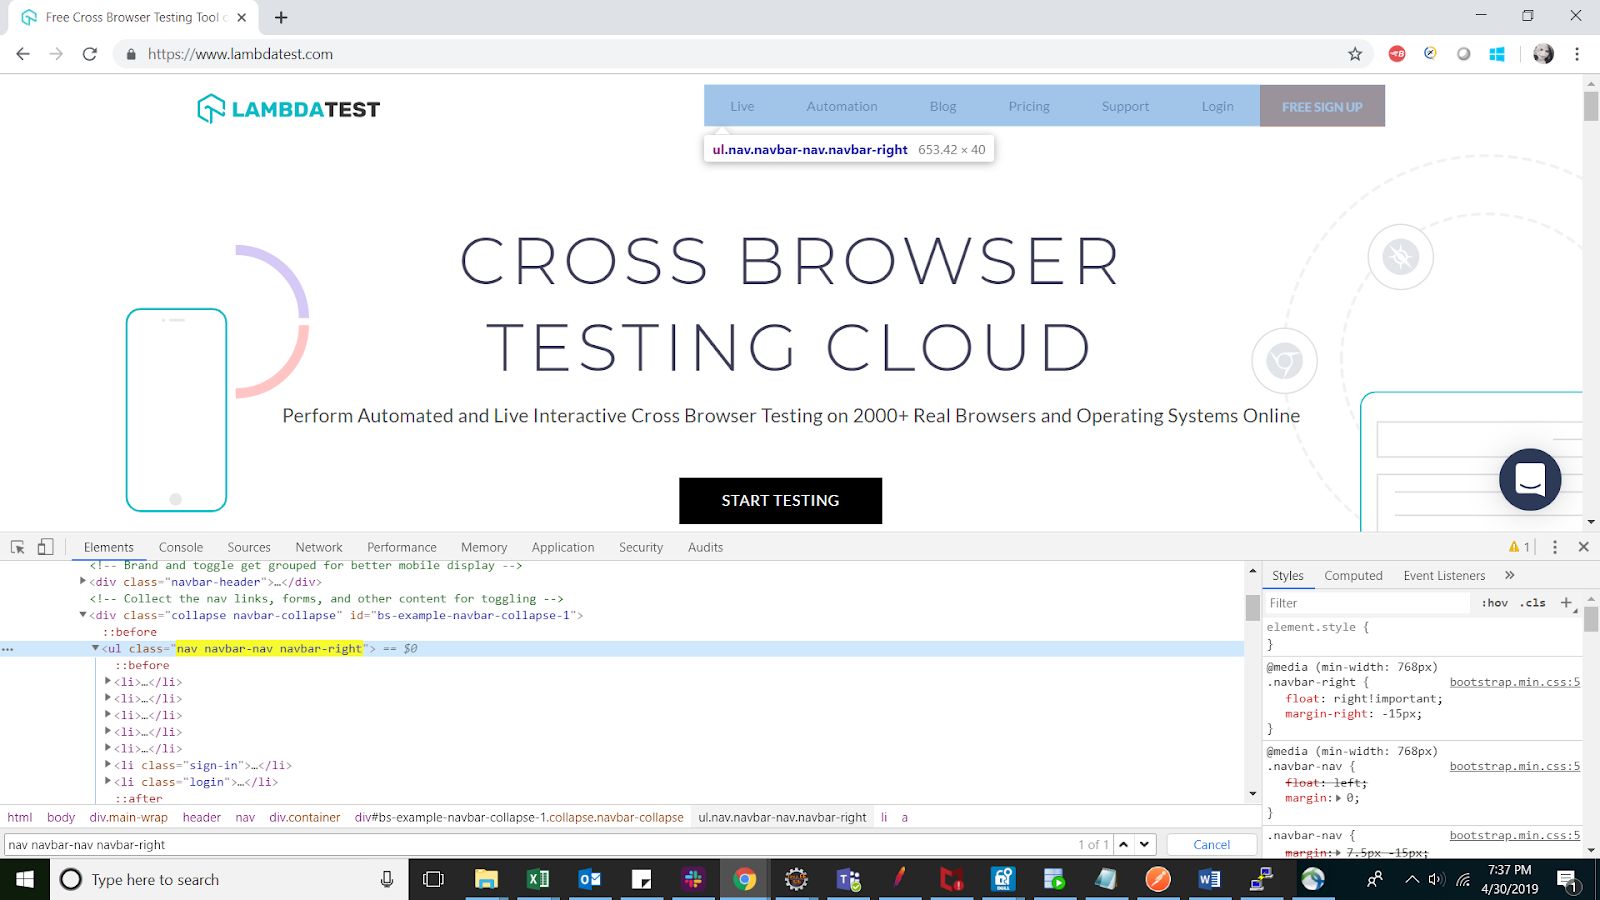Open the chat widget bubble icon

click(x=1530, y=480)
